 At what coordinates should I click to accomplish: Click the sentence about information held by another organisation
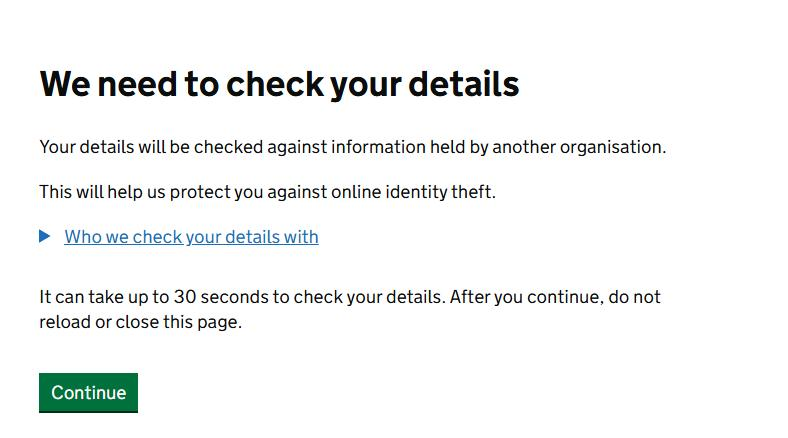pos(353,147)
